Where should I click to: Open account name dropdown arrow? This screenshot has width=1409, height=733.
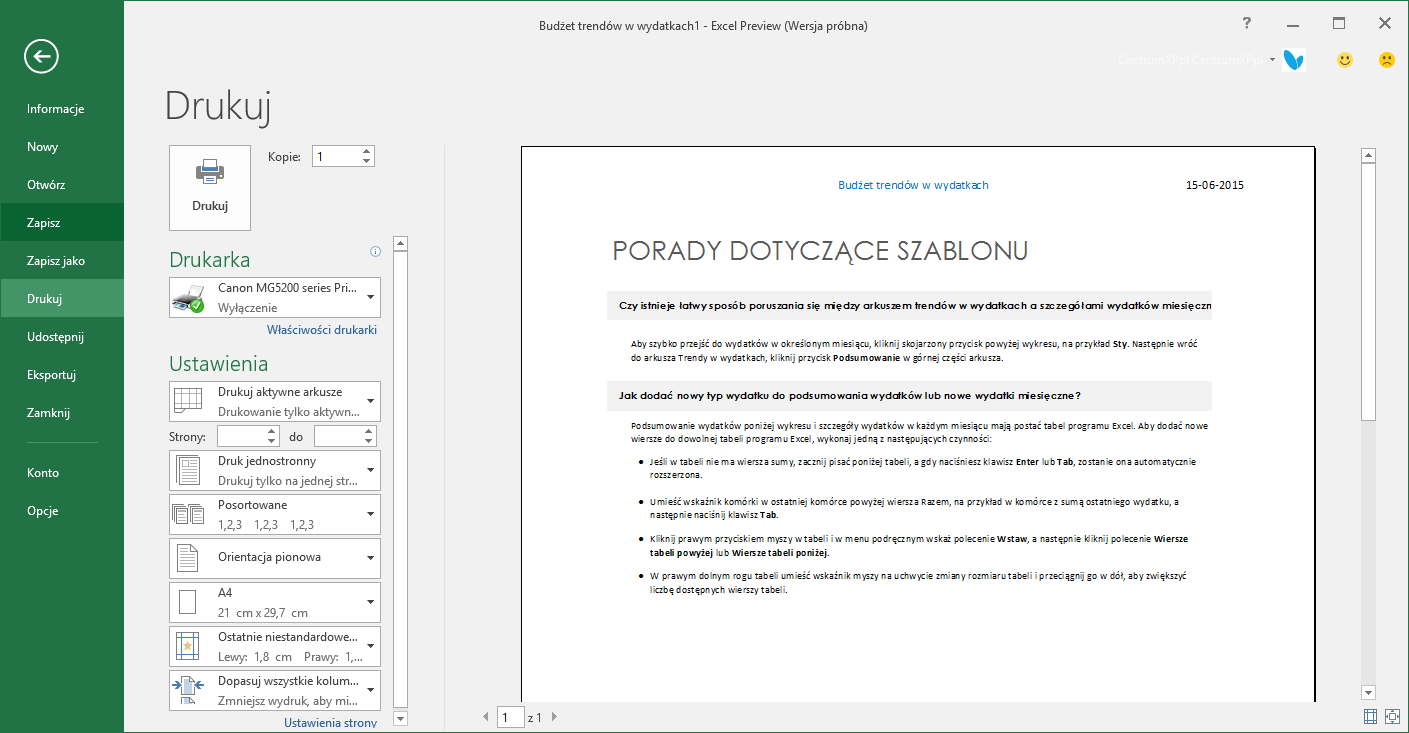1273,60
